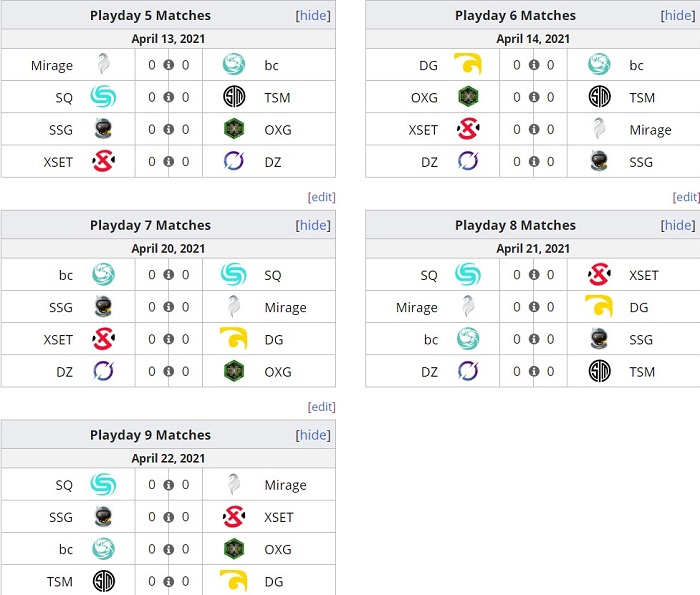
Task: Click the DG yellow logo in Playday 6
Action: 468,63
